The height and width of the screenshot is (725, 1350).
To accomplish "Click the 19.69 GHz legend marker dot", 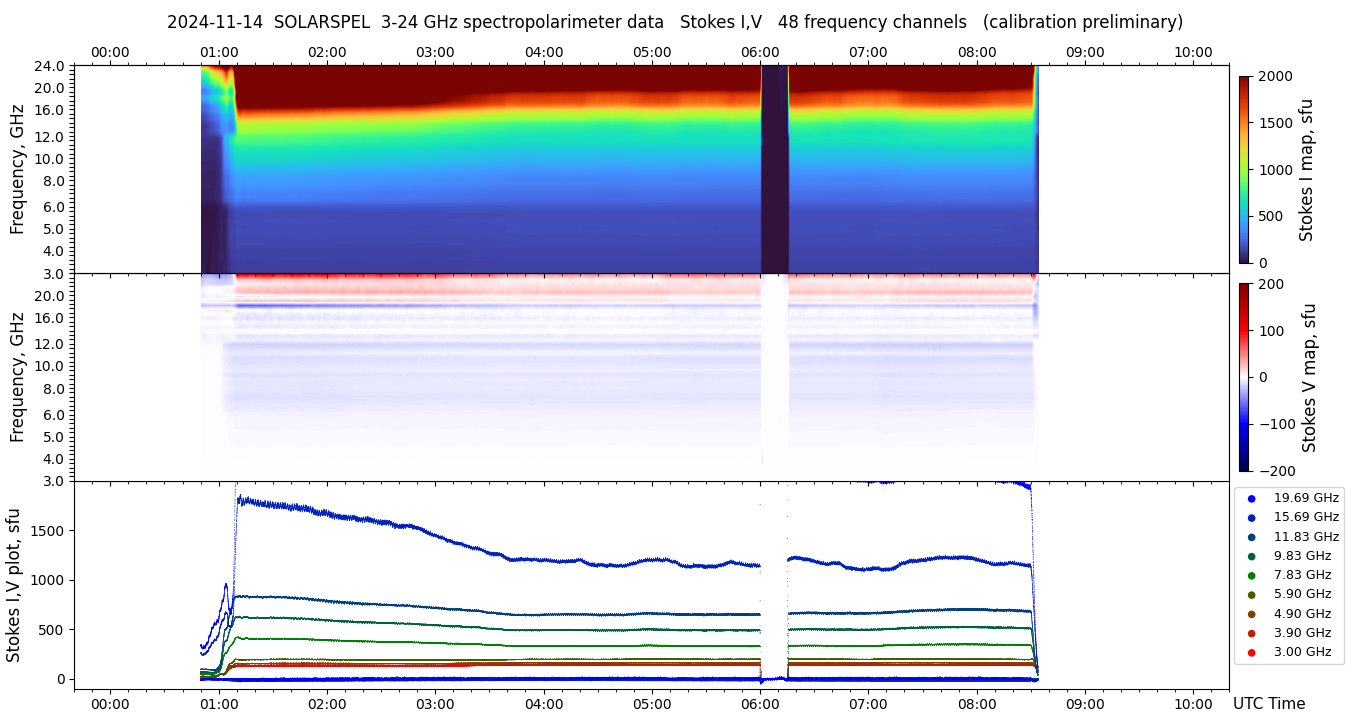I will tap(1251, 498).
